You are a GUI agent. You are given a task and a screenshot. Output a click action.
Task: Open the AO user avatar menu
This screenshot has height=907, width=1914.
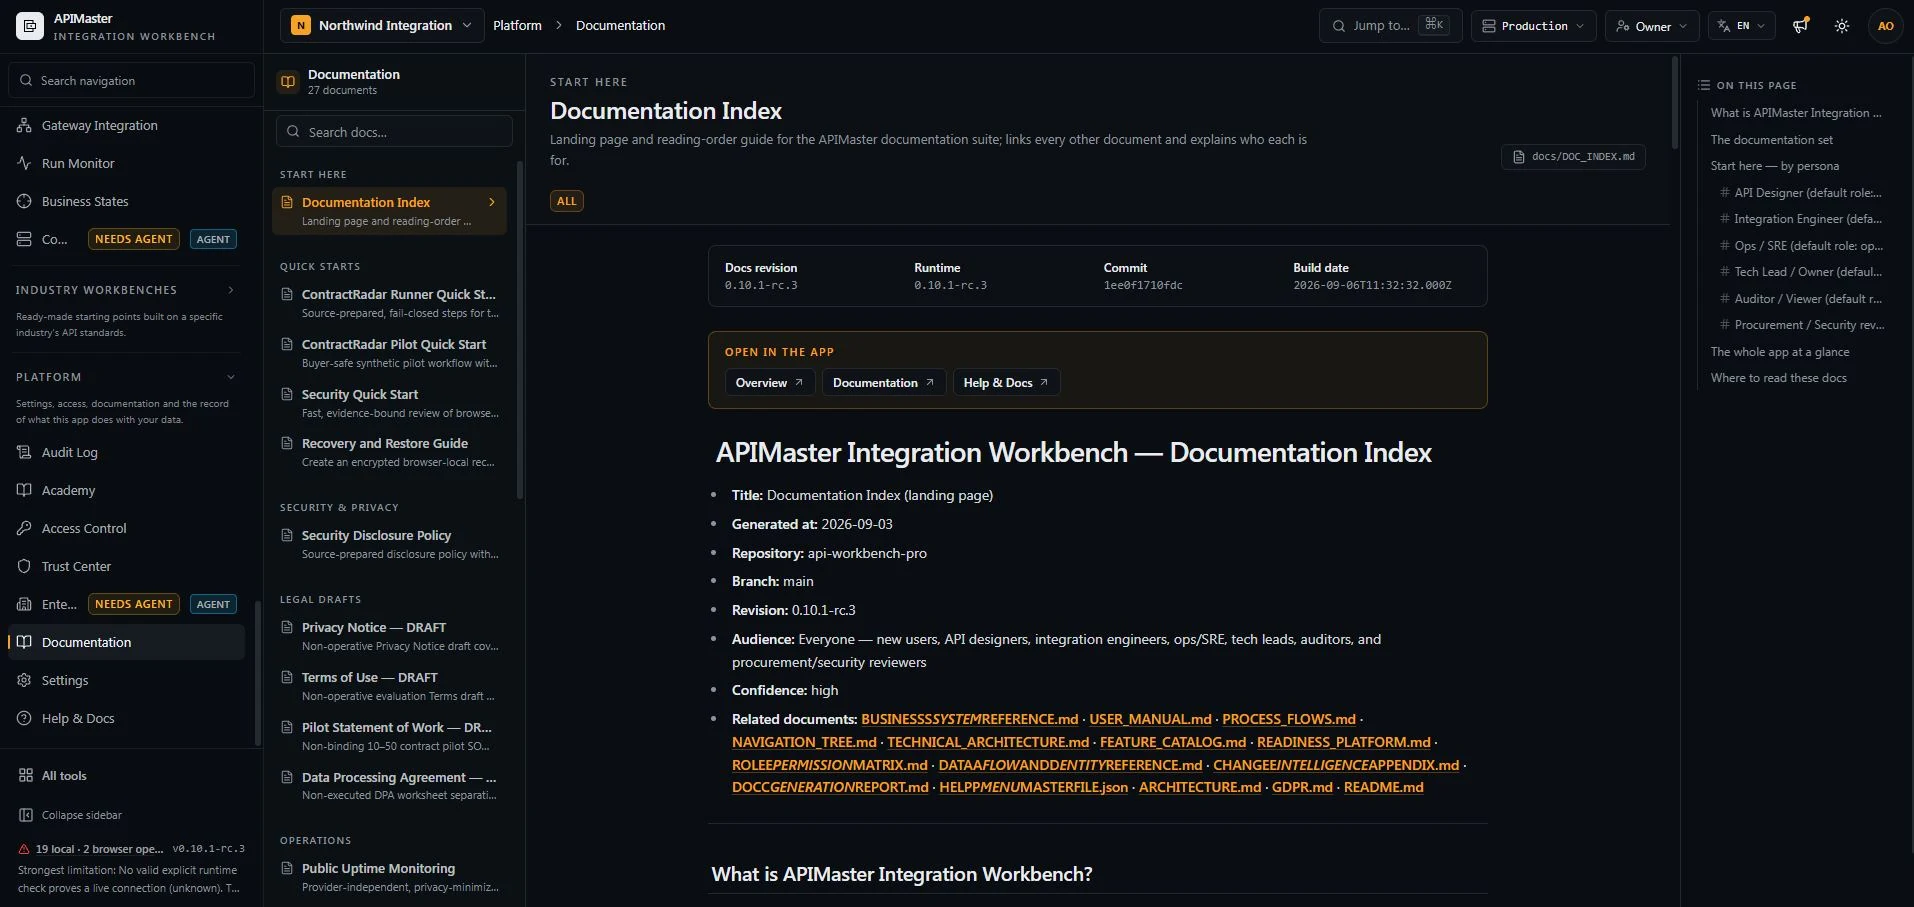[x=1885, y=26]
